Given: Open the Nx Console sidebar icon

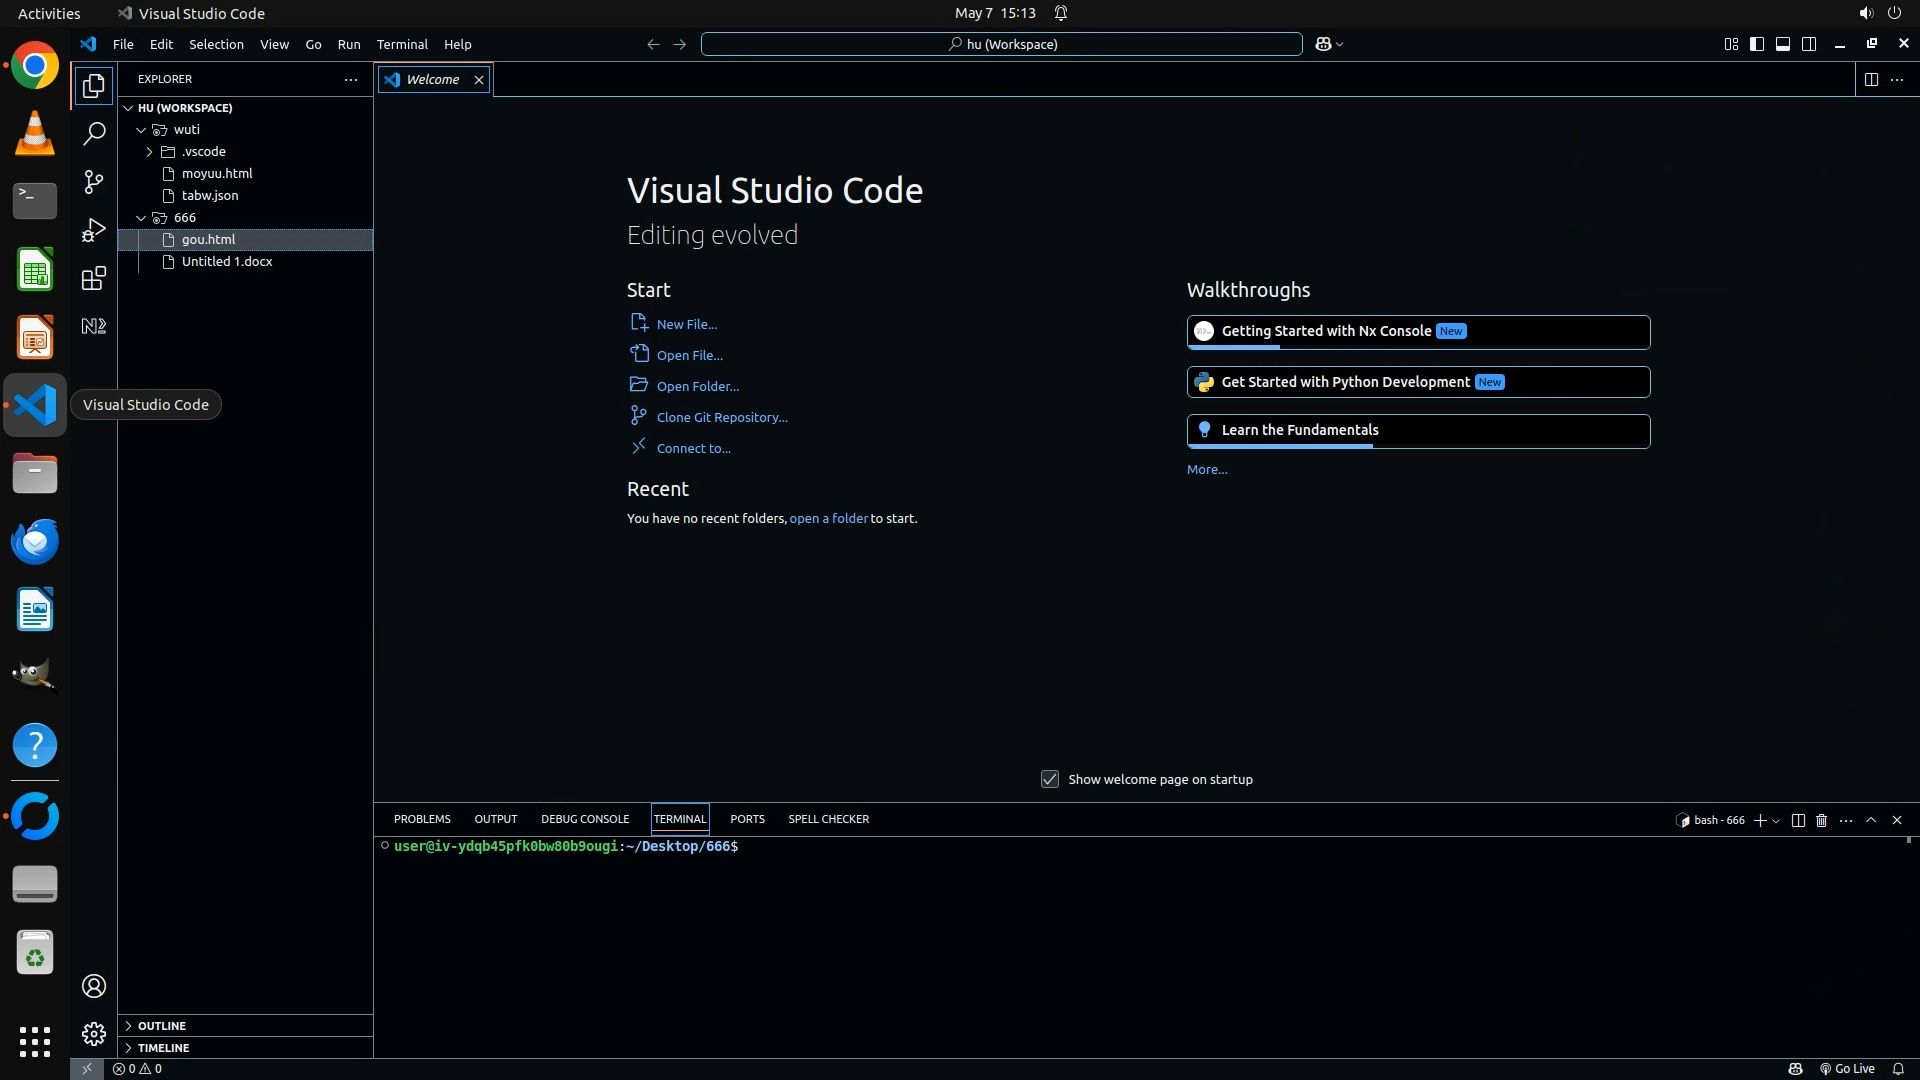Looking at the screenshot, I should tap(93, 326).
